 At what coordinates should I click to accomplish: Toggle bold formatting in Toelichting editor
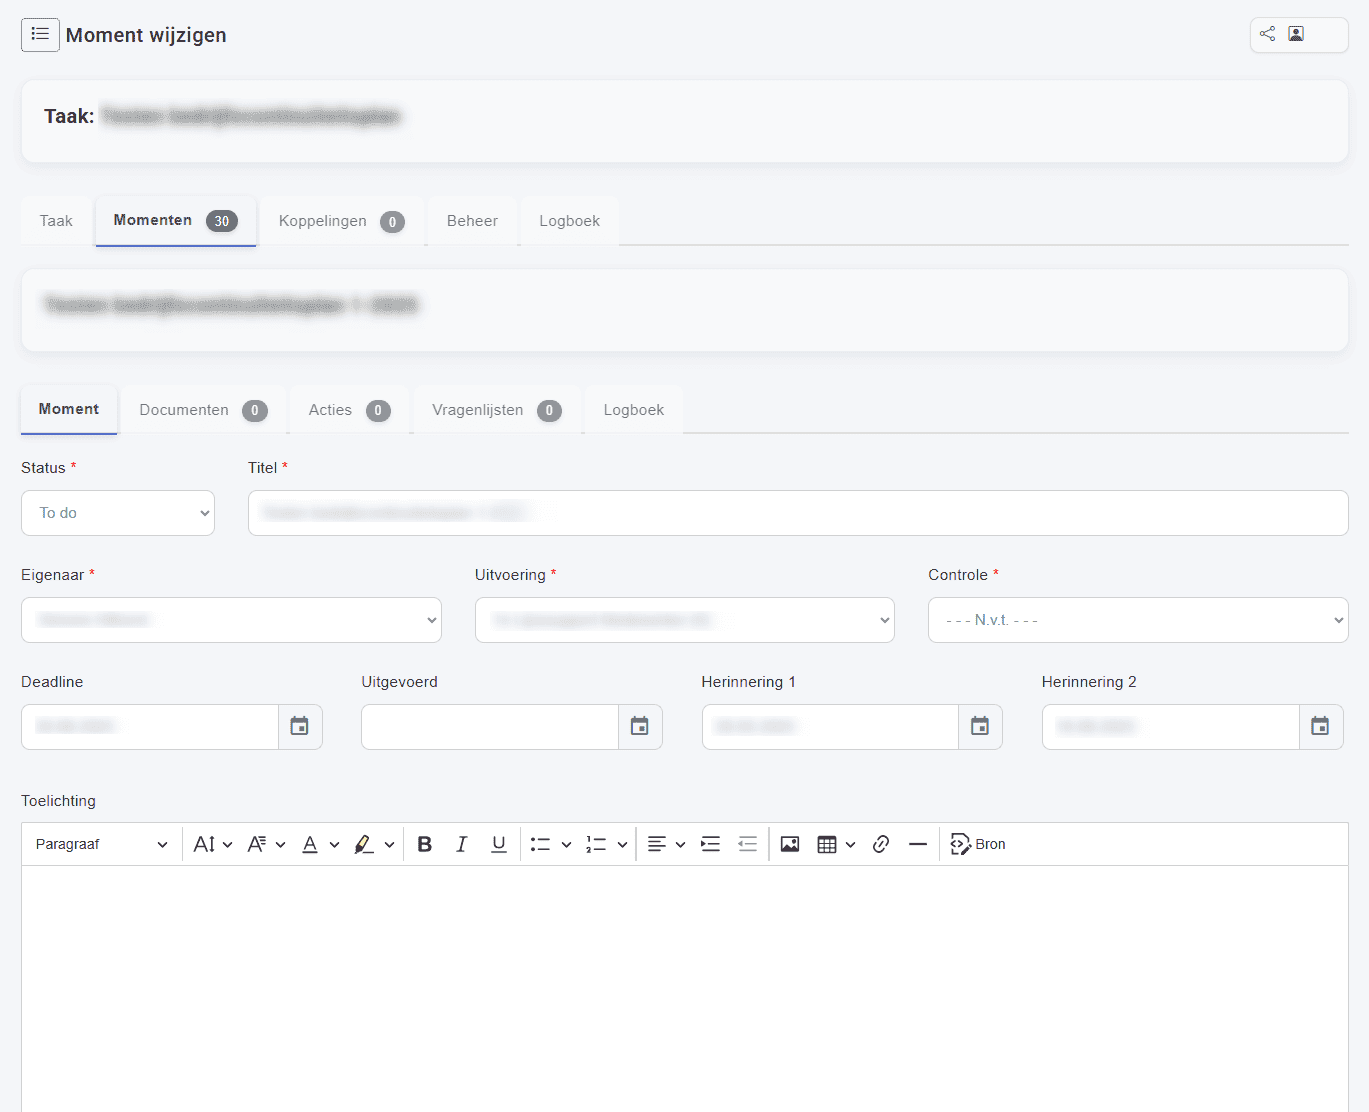[425, 844]
